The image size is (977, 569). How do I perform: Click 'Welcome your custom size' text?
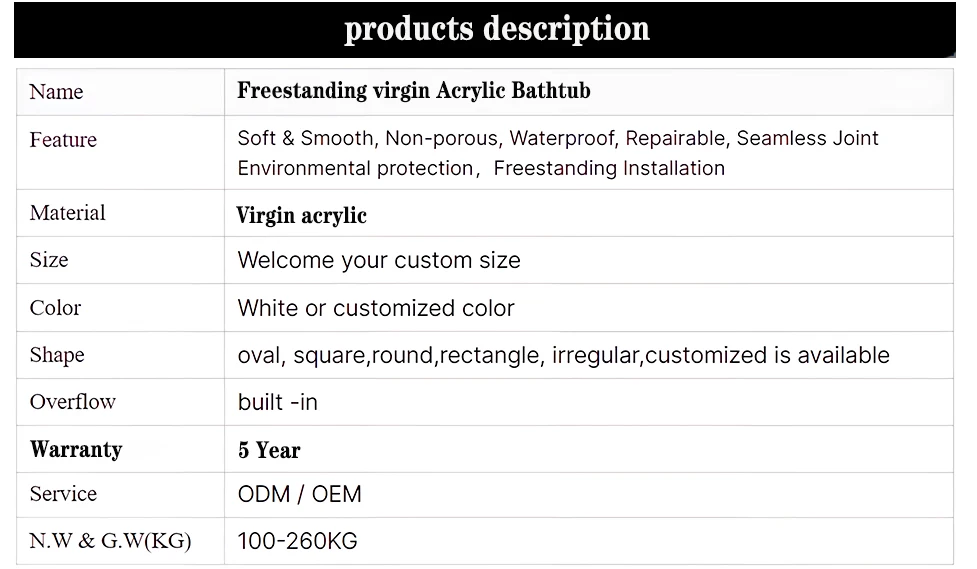(379, 260)
